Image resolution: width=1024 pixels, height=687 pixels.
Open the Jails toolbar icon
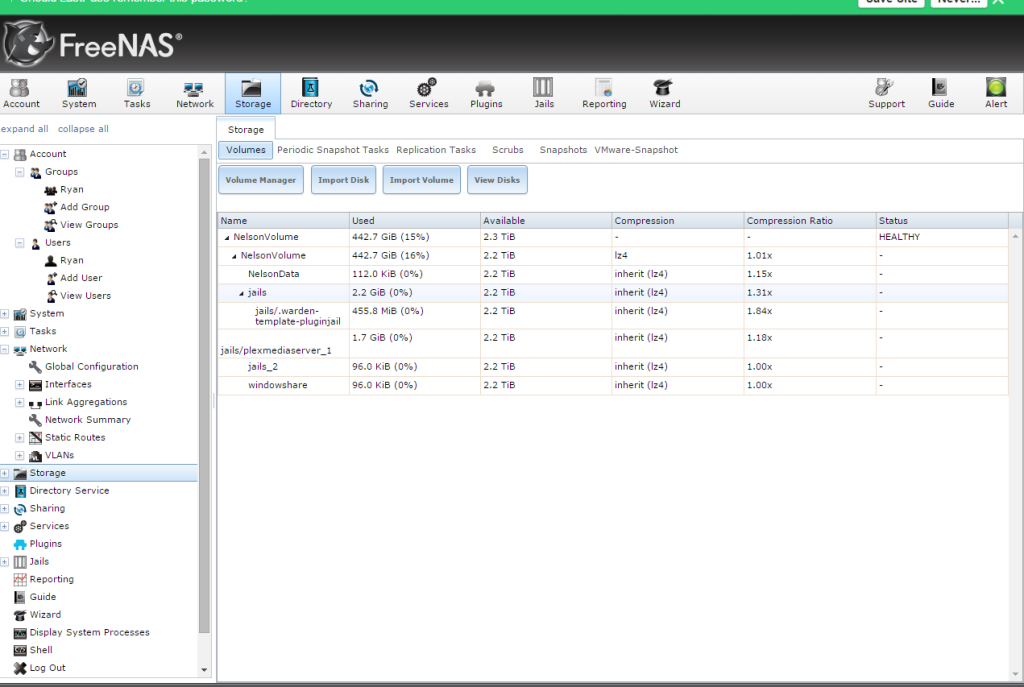(x=543, y=93)
